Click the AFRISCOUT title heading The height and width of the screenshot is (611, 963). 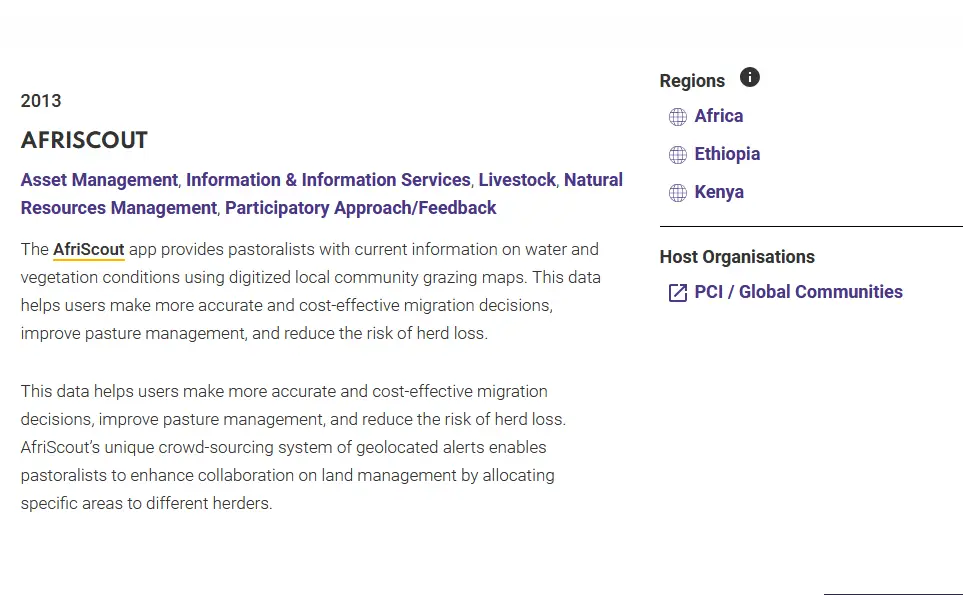84,140
